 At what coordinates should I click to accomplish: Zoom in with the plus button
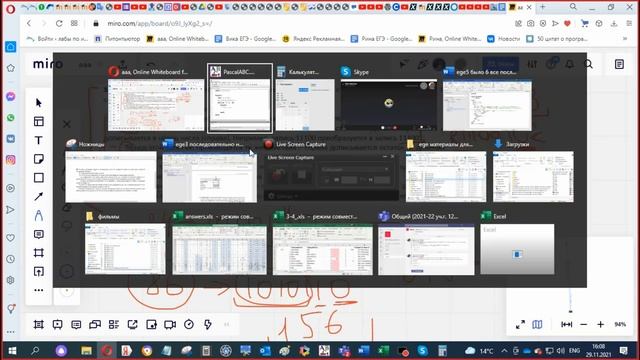(600, 324)
